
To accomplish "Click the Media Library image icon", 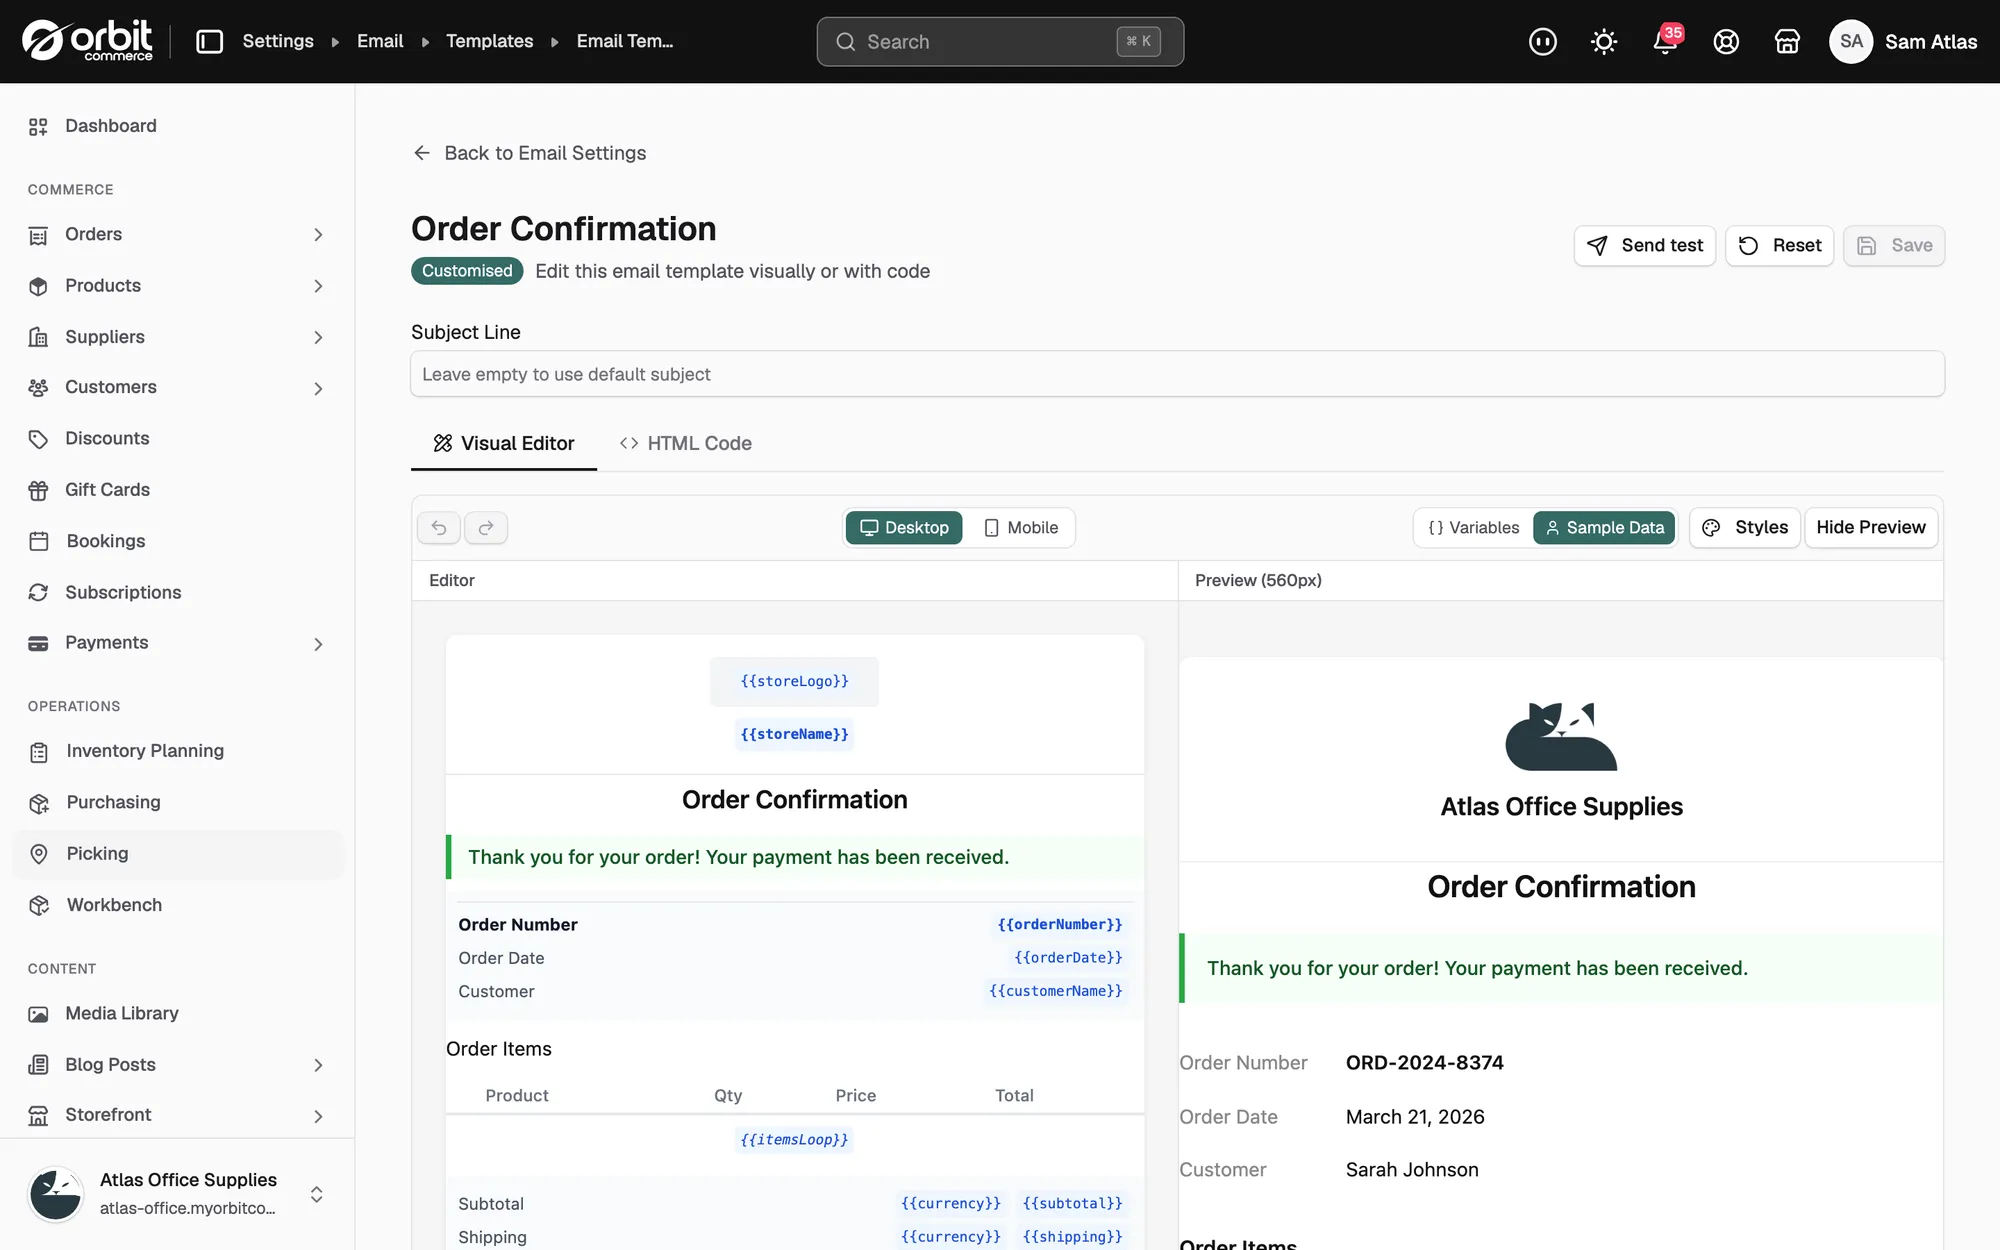I will pos(38,1014).
